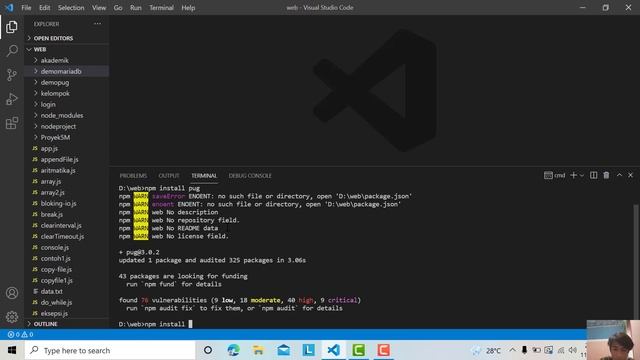Open console.js file
The width and height of the screenshot is (640, 360).
click(x=67, y=247)
